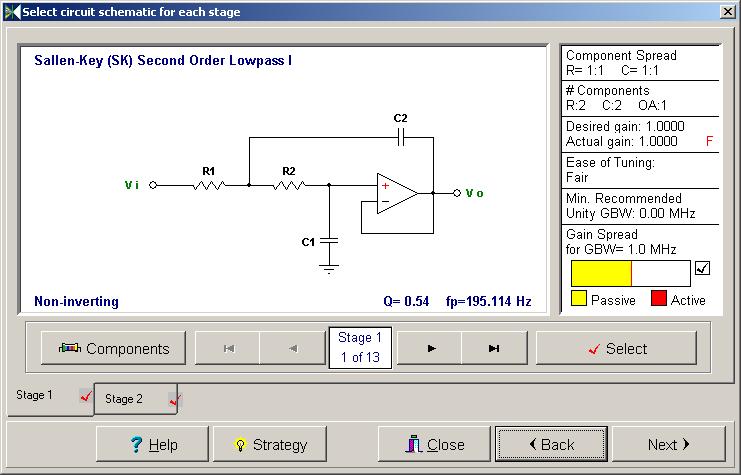741x475 pixels.
Task: Open the Components button
Action: click(113, 348)
